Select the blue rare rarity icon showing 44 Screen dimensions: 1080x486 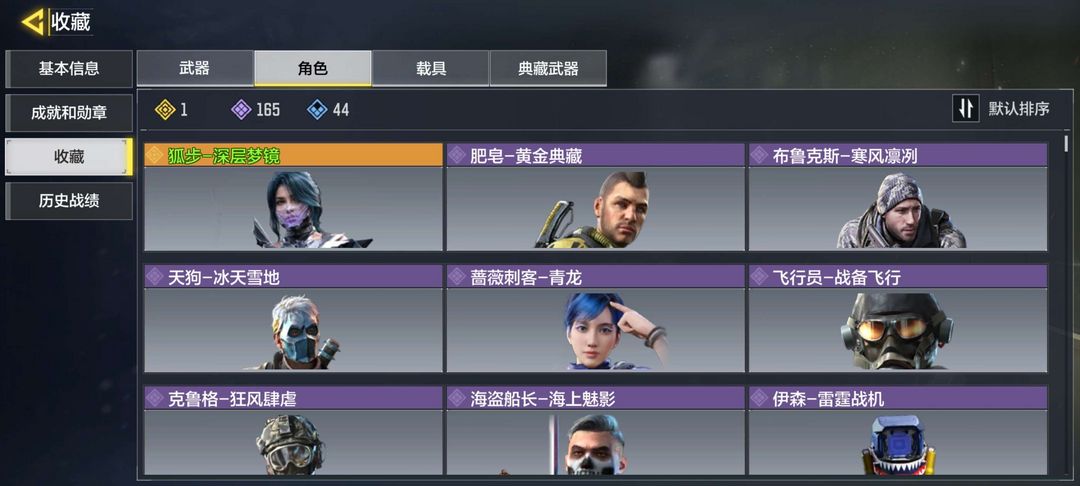pyautogui.click(x=317, y=109)
